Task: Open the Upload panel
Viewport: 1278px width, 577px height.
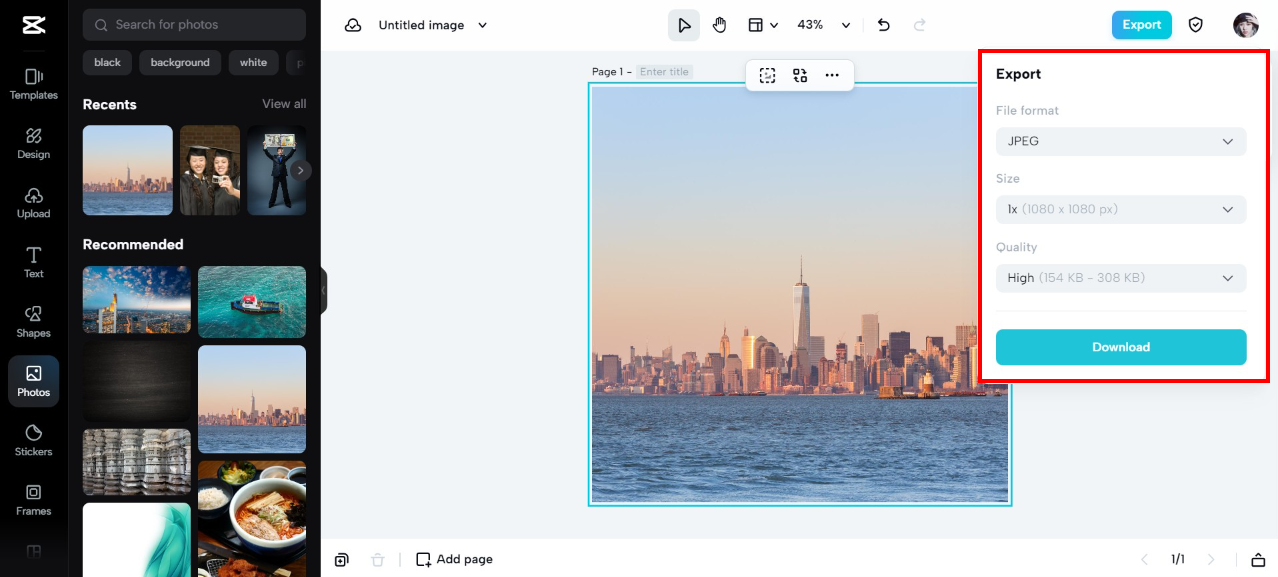Action: (x=34, y=202)
